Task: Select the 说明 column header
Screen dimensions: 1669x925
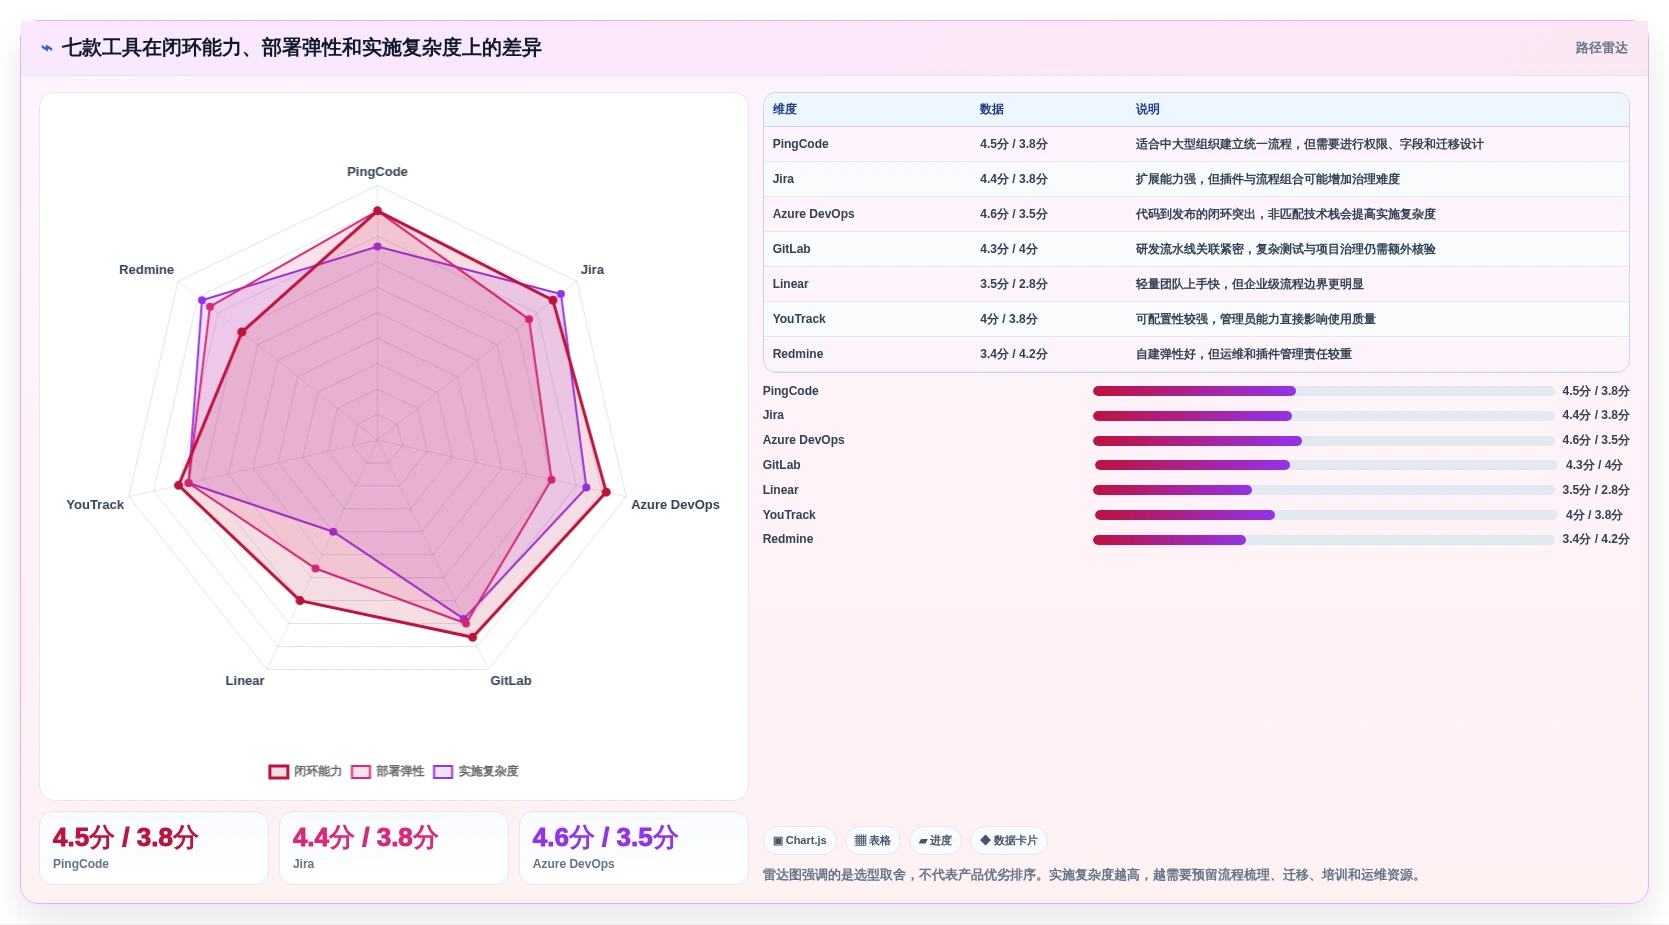Action: point(1147,109)
